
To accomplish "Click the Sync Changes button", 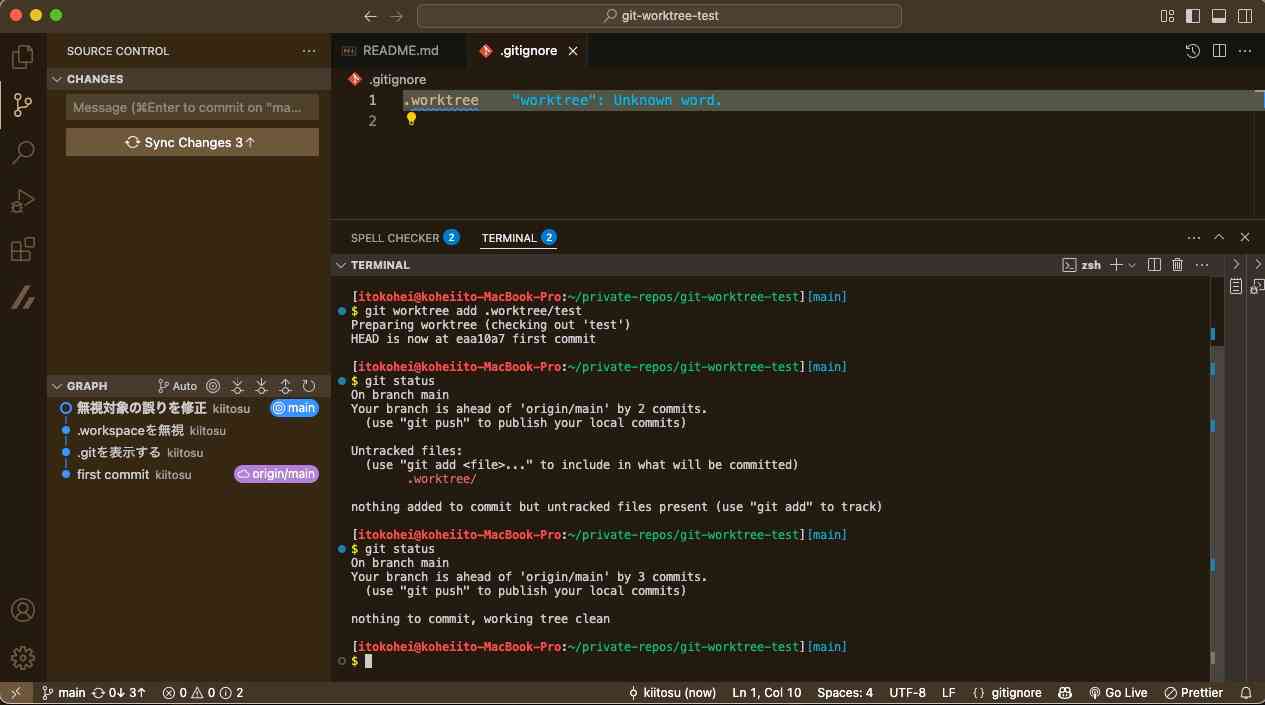I will [x=192, y=143].
